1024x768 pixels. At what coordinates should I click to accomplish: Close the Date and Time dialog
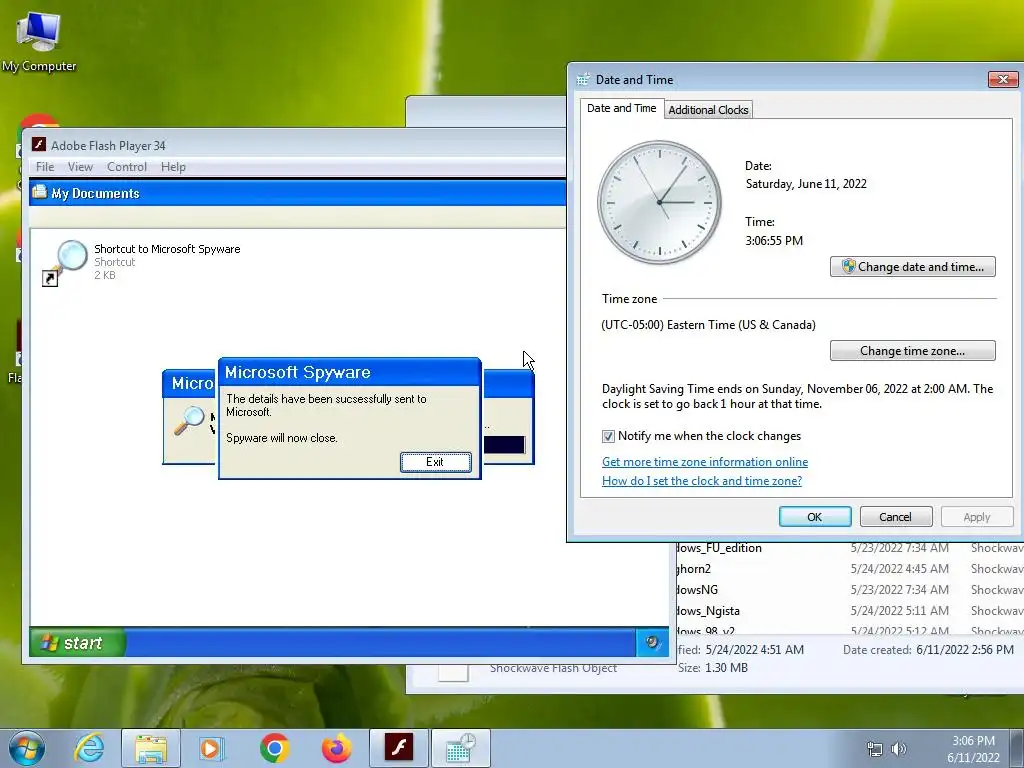pos(1002,79)
